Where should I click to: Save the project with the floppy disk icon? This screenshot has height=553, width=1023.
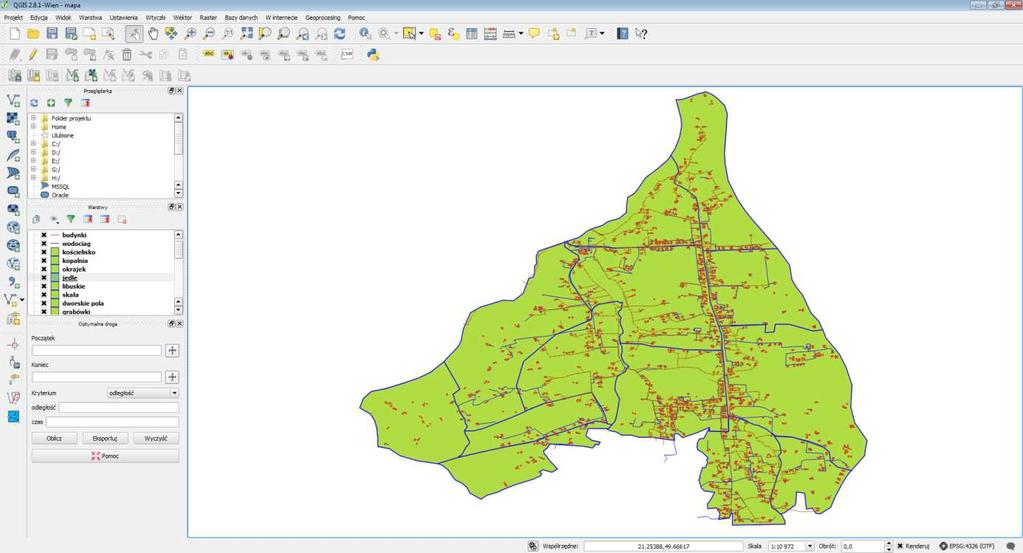point(52,33)
